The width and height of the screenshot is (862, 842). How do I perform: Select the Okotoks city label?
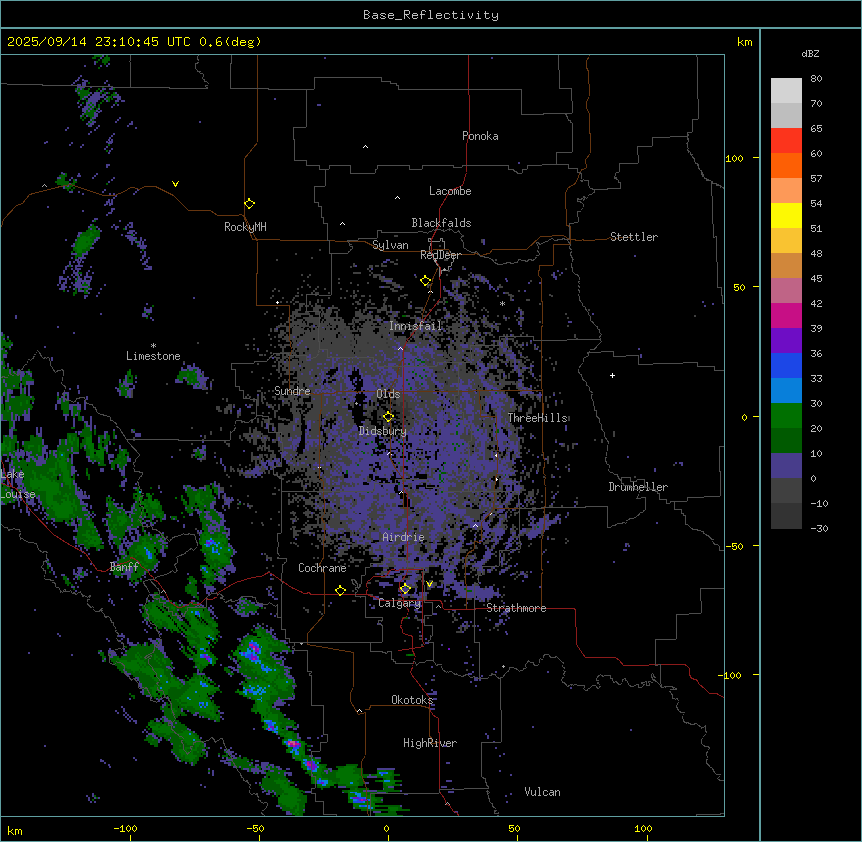point(412,700)
